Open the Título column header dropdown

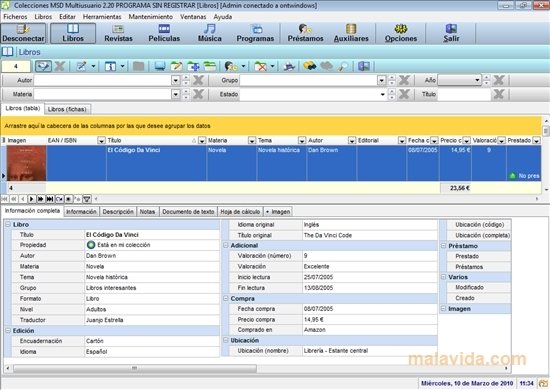[202, 141]
